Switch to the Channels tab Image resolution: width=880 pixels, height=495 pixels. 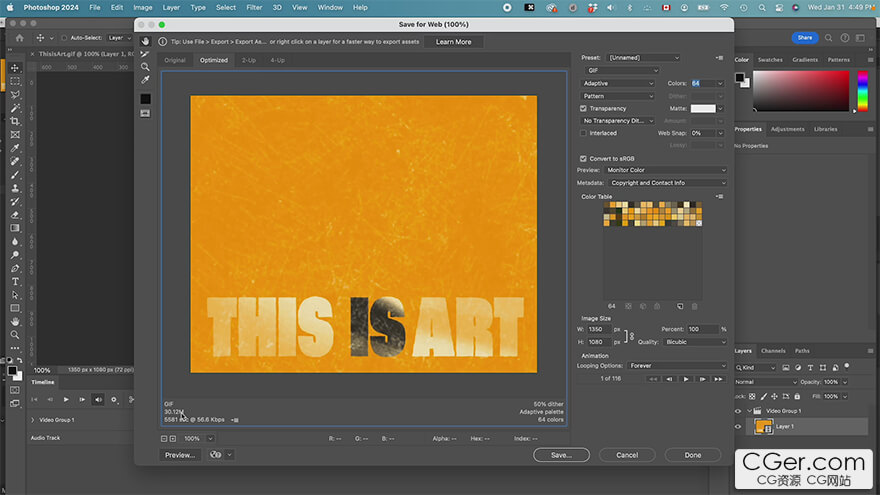pyautogui.click(x=773, y=351)
